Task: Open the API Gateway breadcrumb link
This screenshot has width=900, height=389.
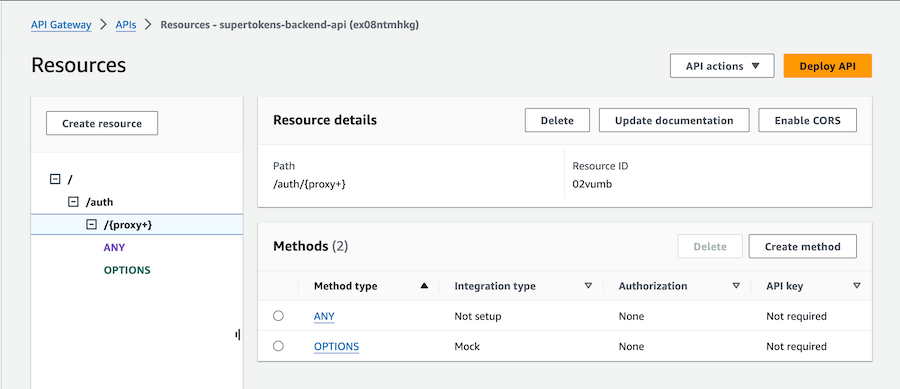Action: point(61,25)
